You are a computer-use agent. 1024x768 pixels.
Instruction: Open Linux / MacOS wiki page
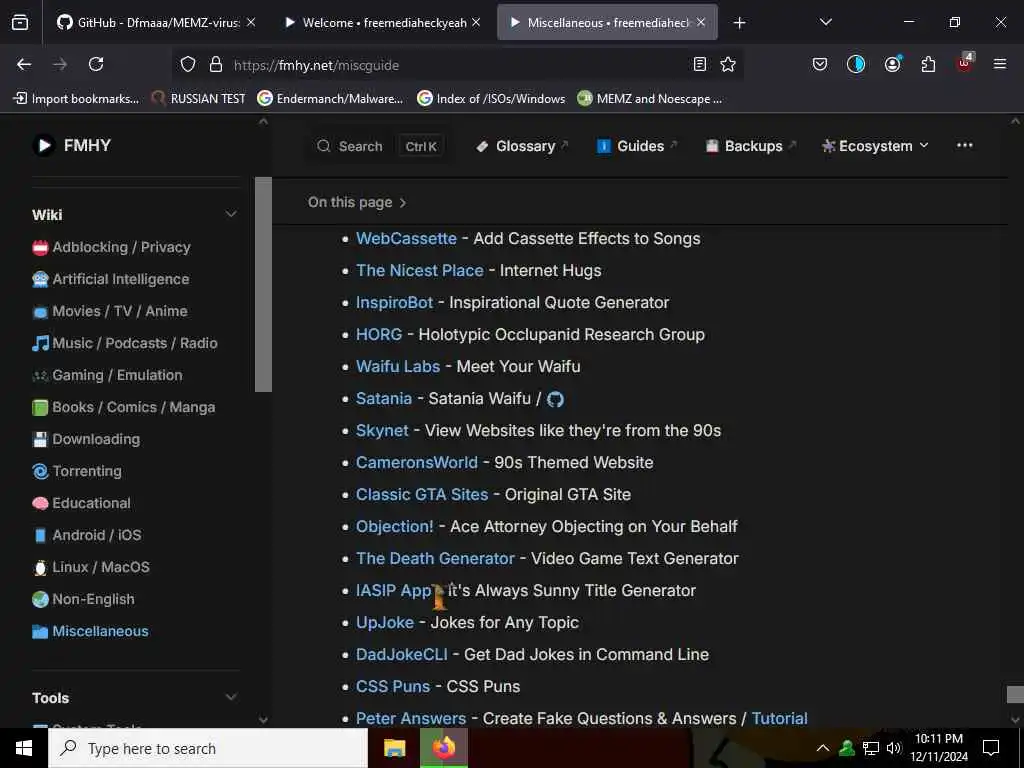[x=91, y=567]
